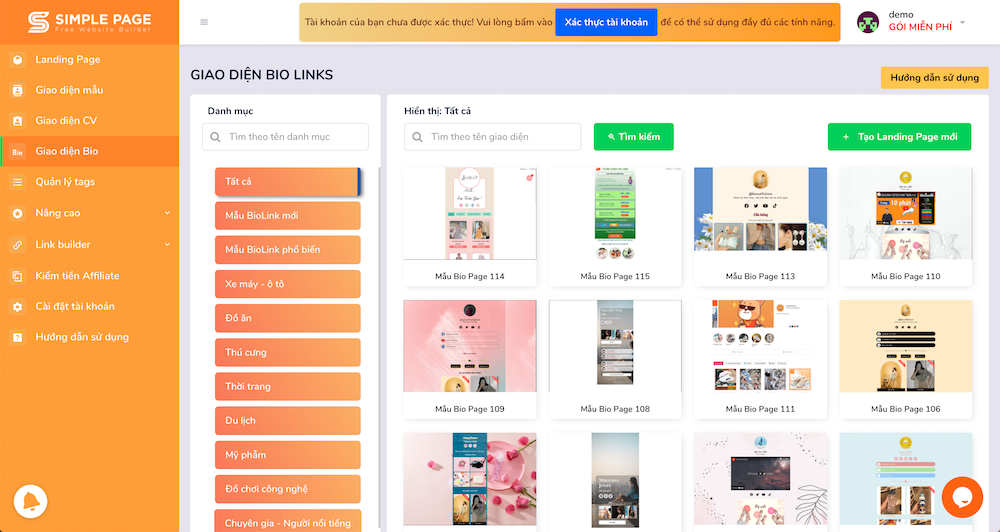1000x532 pixels.
Task: Click the Hướng dẫn sử dụng question icon
Action: coord(17,337)
